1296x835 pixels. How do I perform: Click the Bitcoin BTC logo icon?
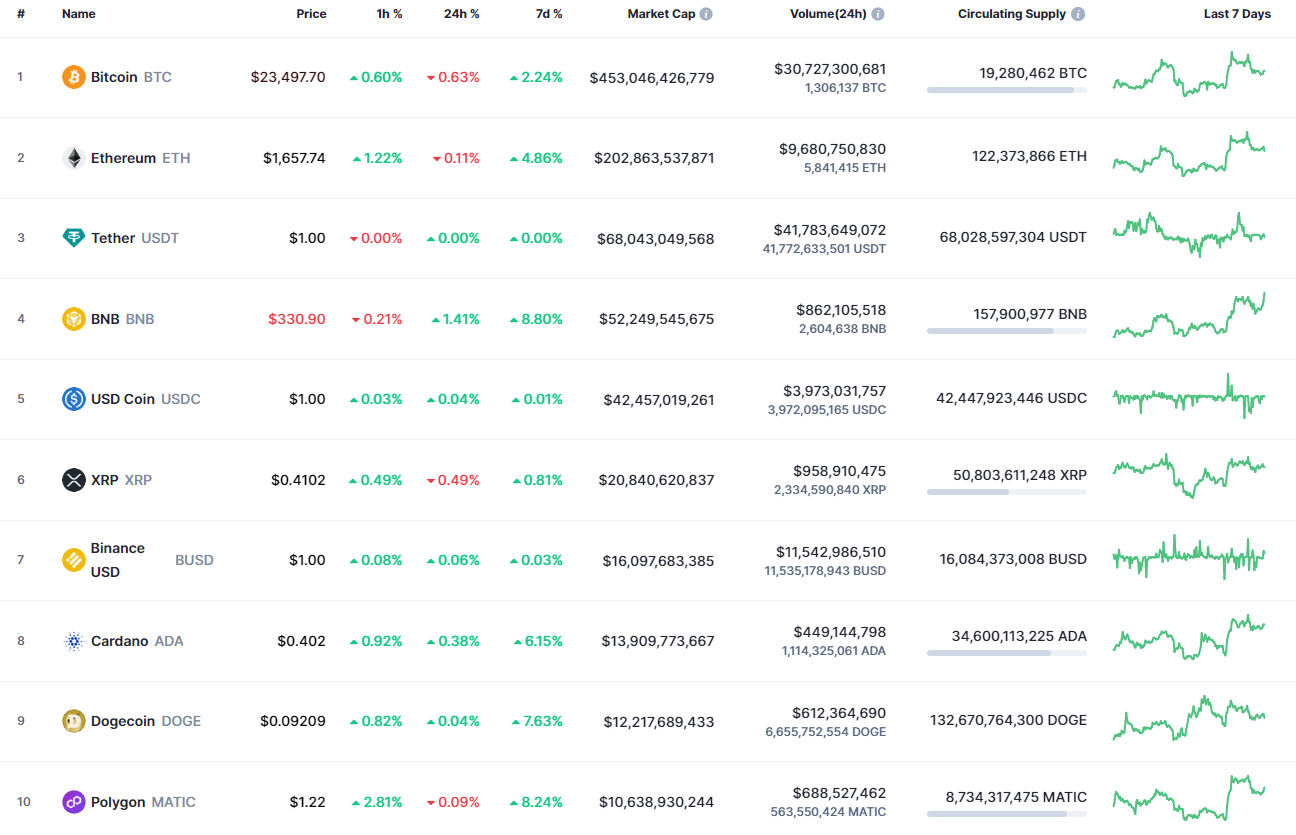[73, 76]
